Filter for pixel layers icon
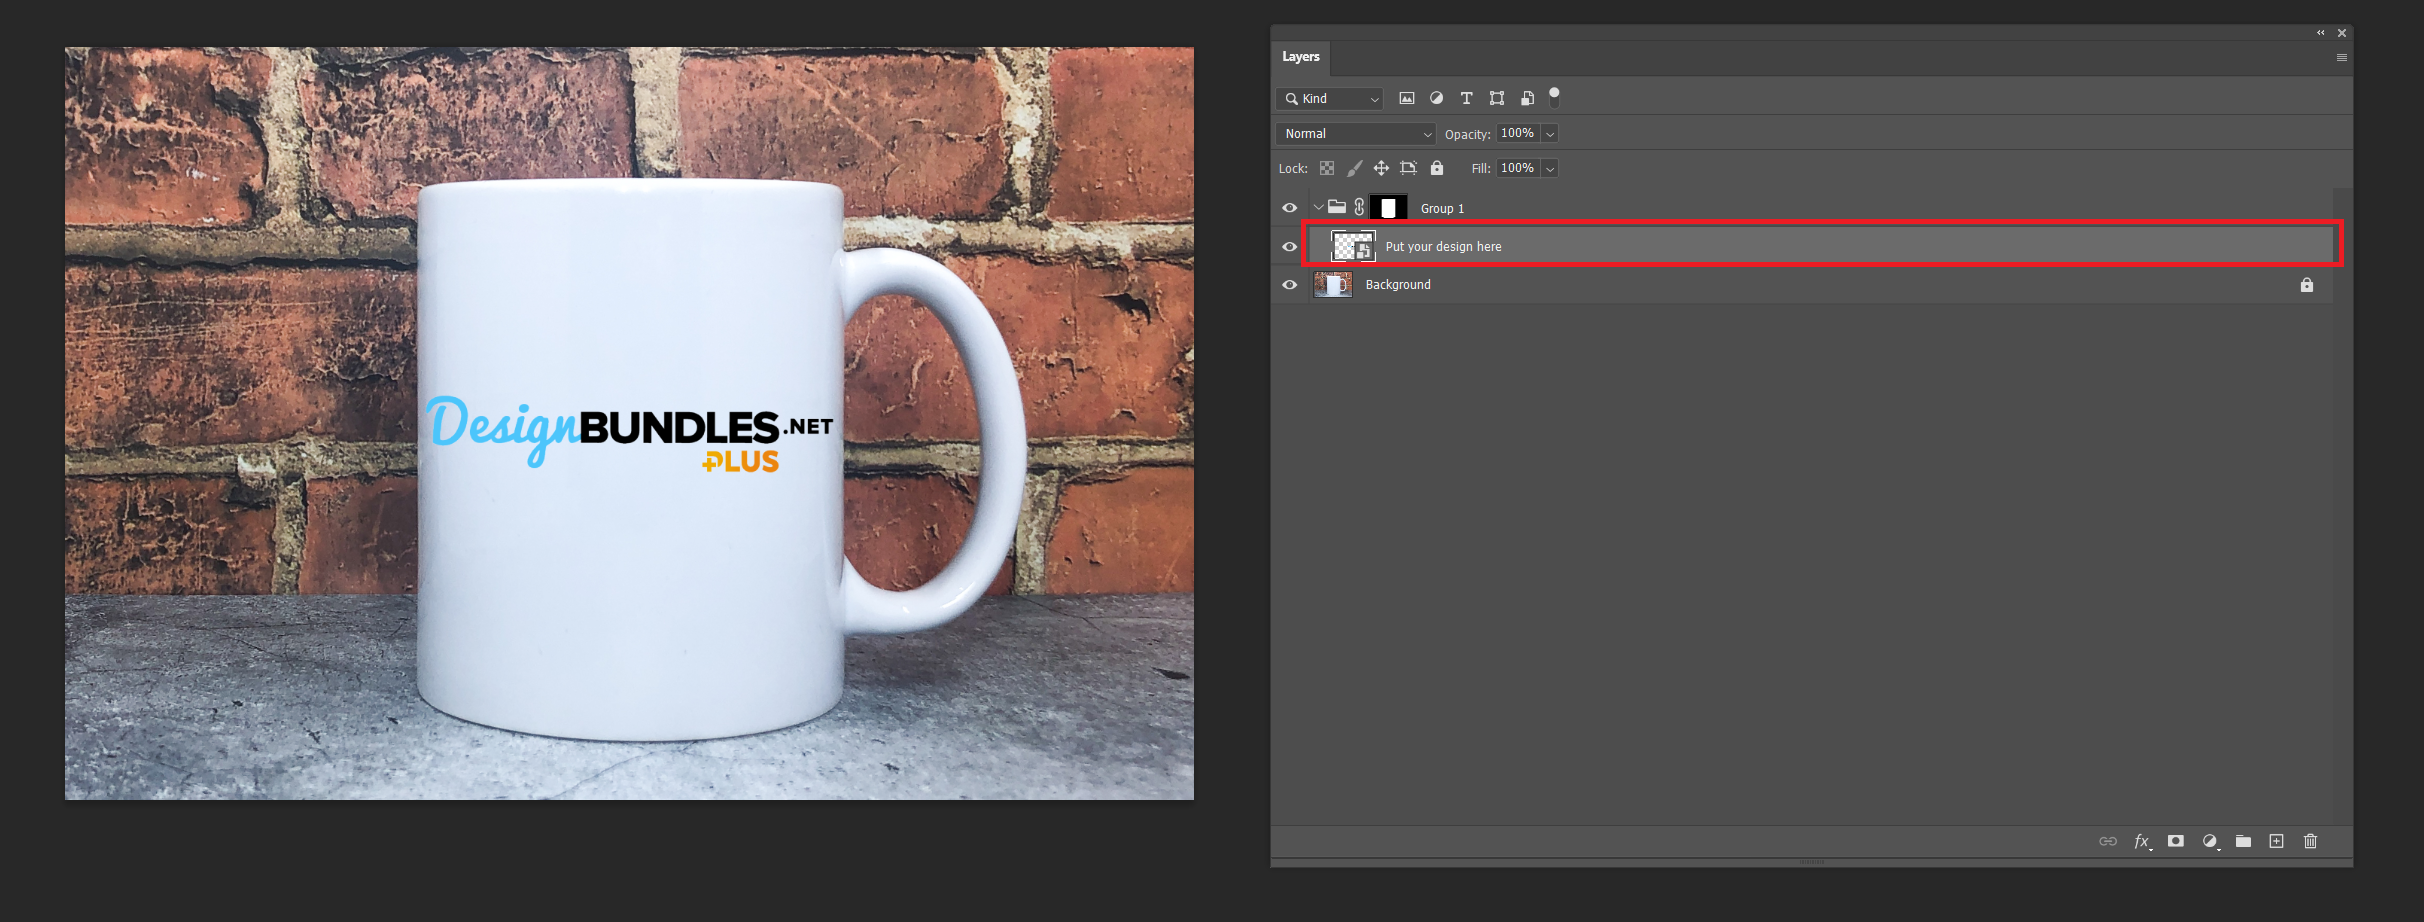Screen dimensions: 2424x922 tap(1407, 98)
